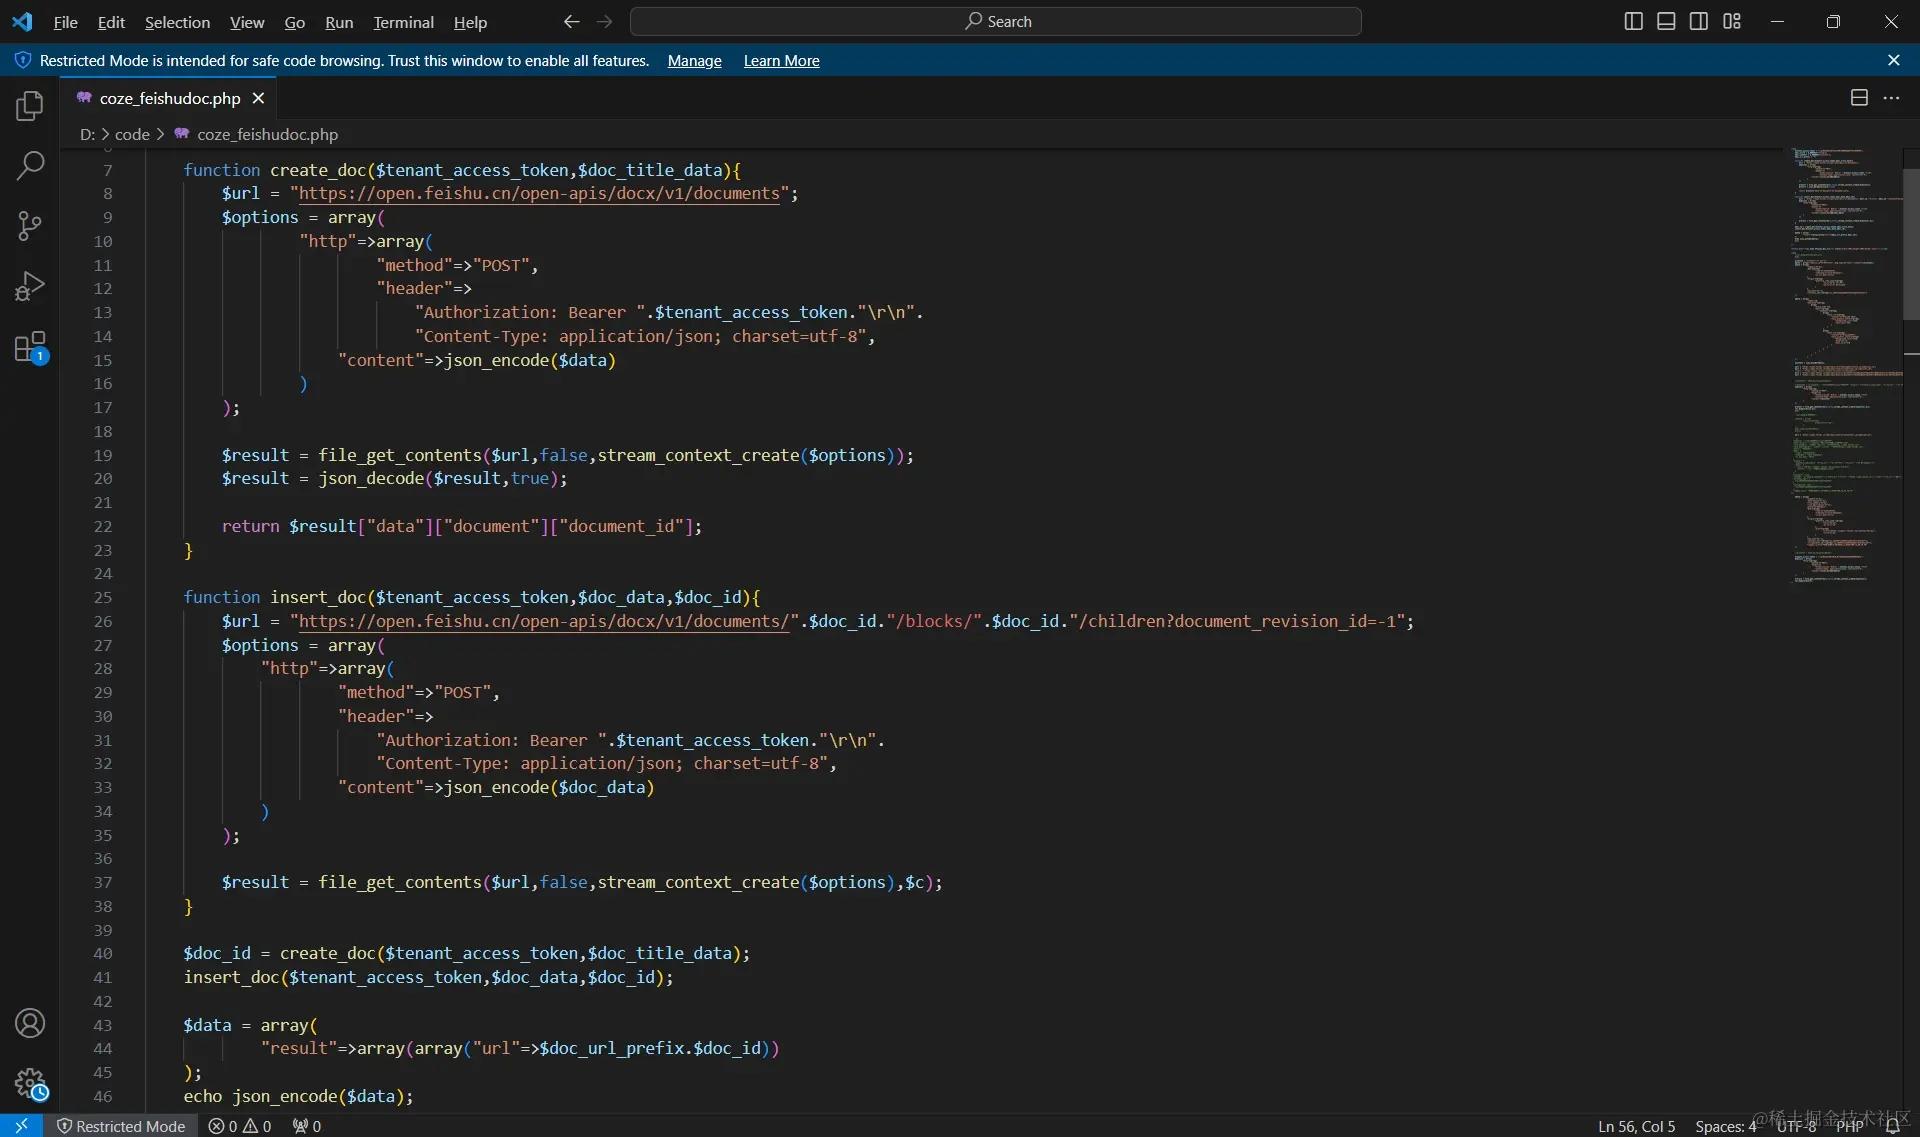Open the Extensions view
The image size is (1920, 1137).
coord(30,348)
